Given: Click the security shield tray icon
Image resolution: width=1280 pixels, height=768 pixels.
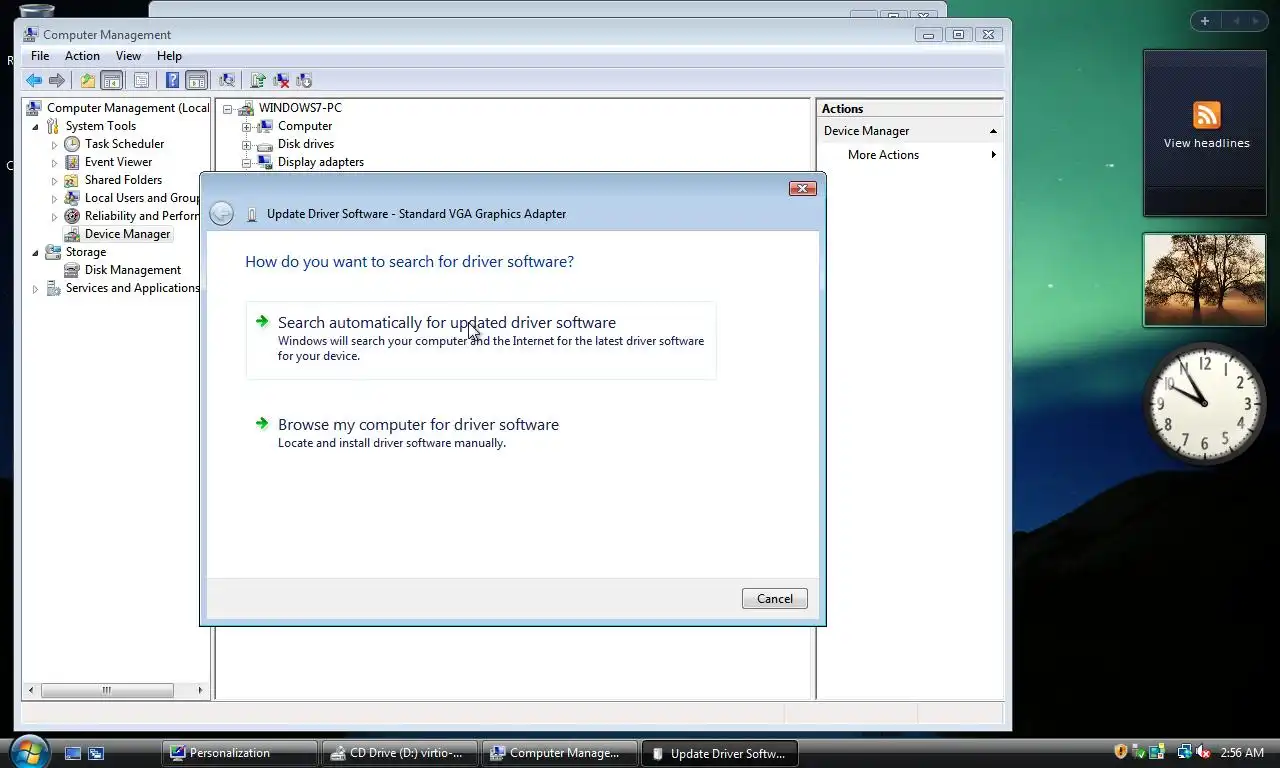Looking at the screenshot, I should [1121, 752].
